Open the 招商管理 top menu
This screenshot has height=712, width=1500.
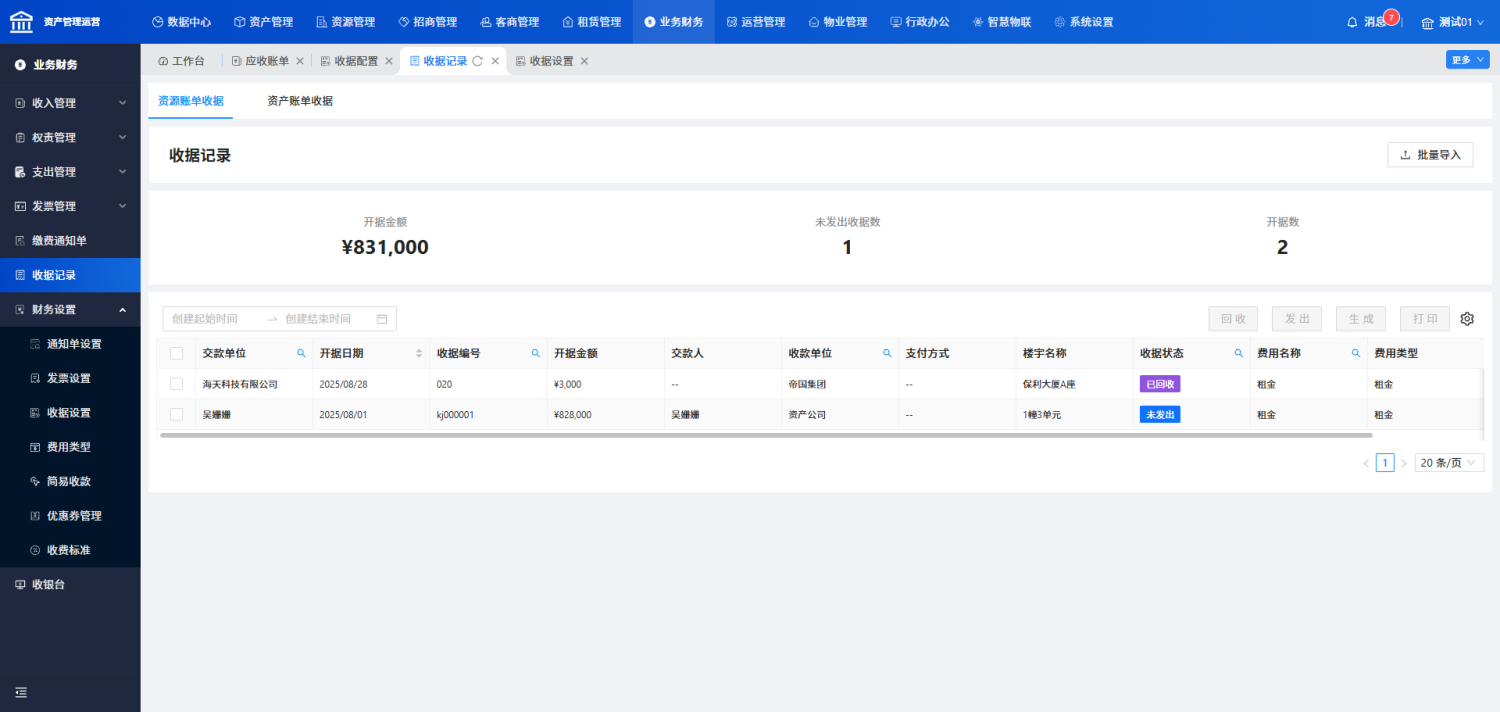pyautogui.click(x=427, y=22)
